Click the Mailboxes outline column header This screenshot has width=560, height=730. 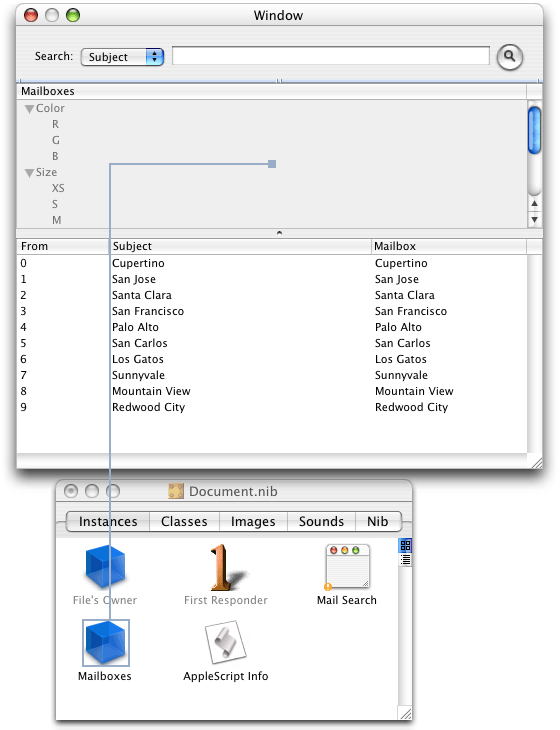271,91
